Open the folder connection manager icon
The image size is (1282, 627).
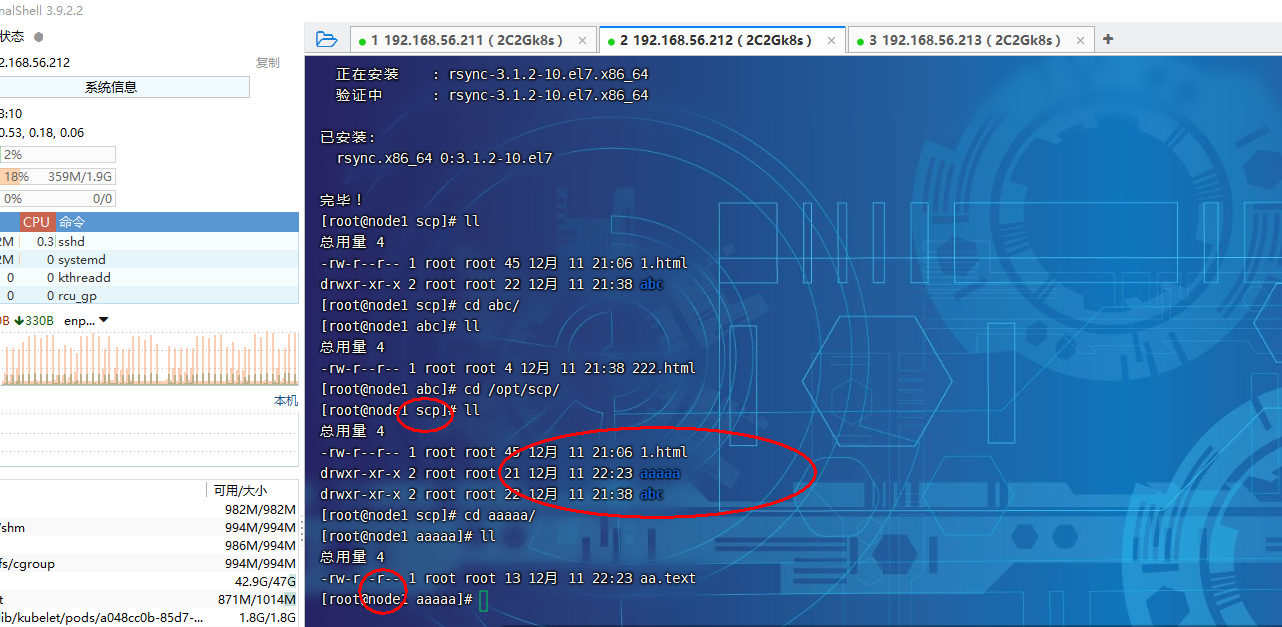click(326, 39)
